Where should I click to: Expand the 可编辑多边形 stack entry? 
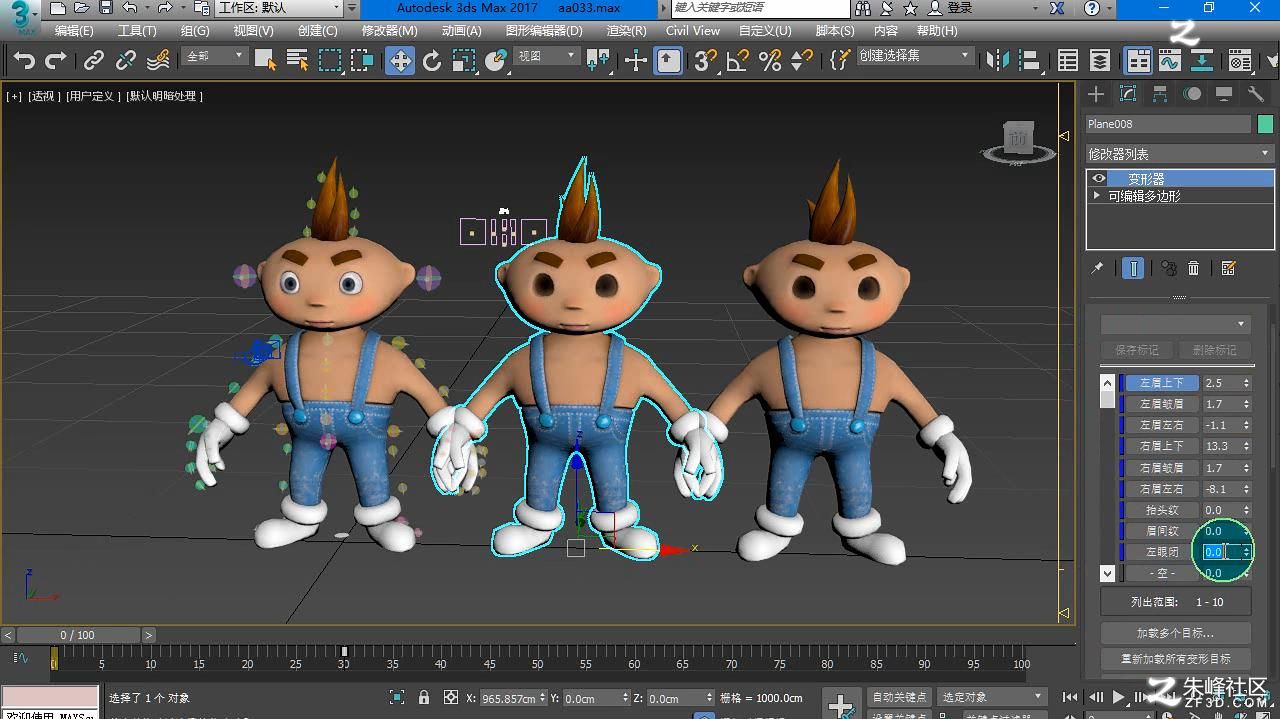coord(1099,196)
